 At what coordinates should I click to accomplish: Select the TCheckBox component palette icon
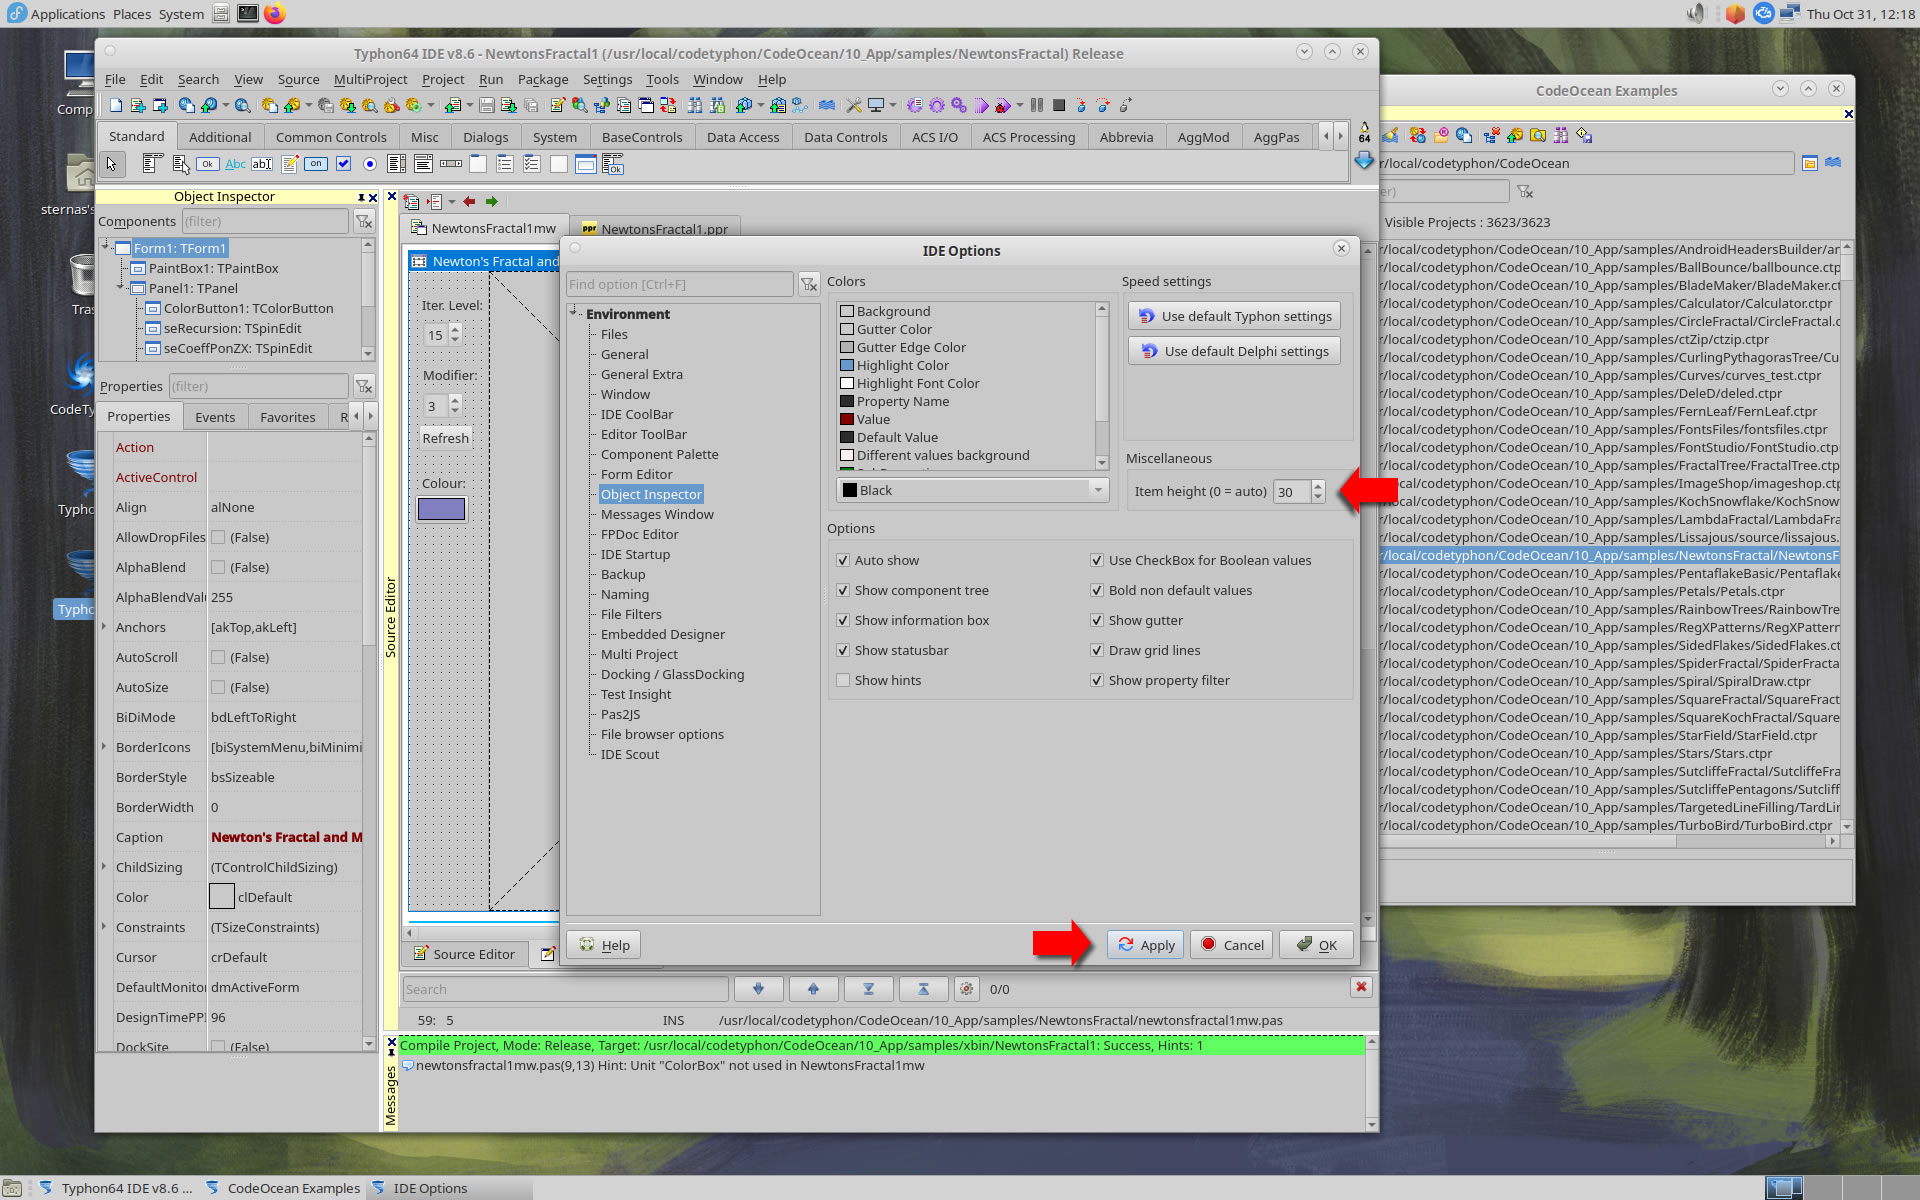click(x=344, y=164)
